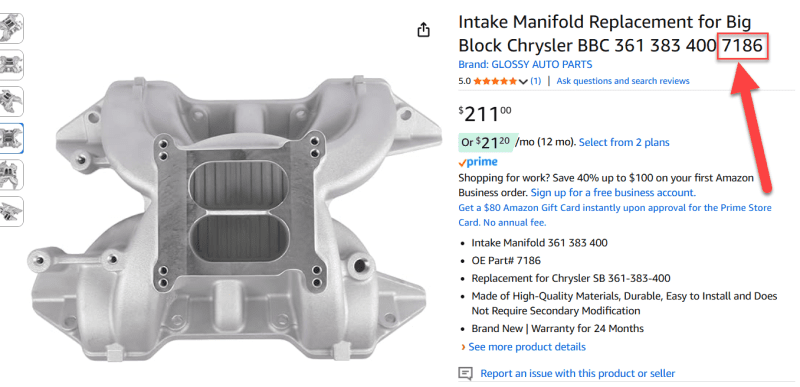
Task: Click the share icon above product image
Action: (423, 30)
